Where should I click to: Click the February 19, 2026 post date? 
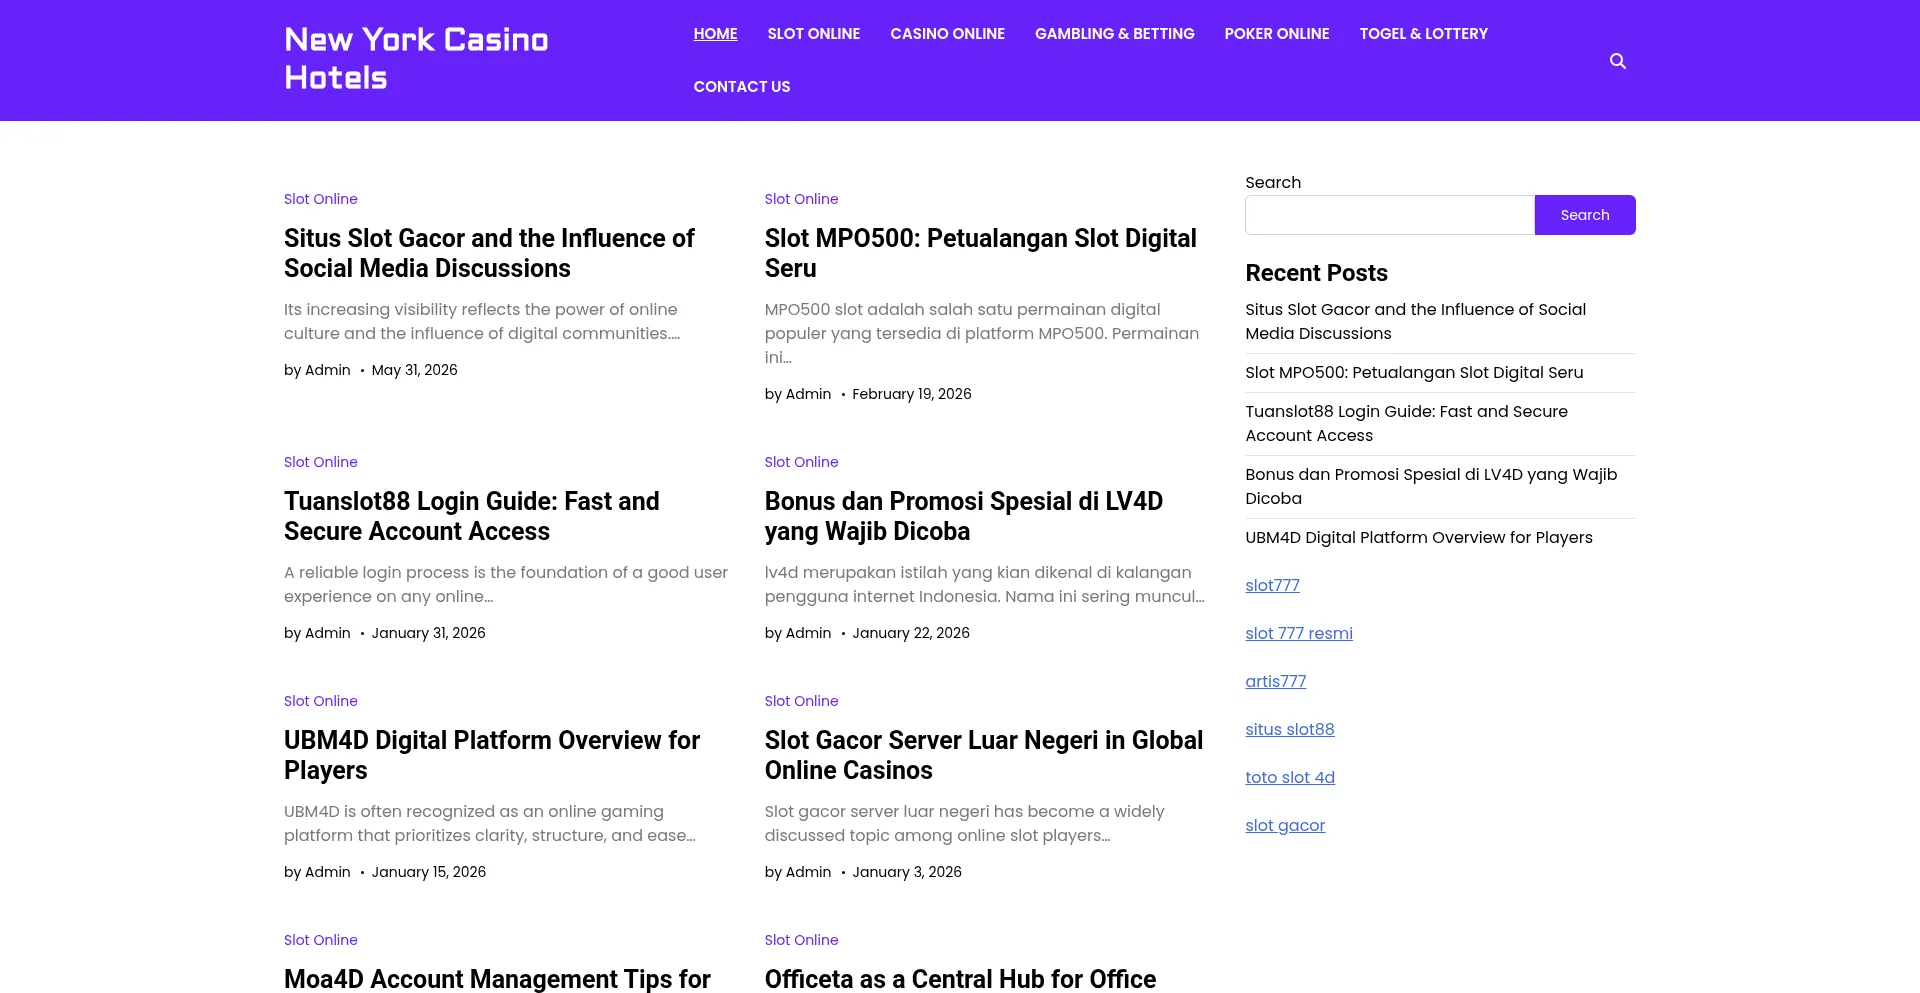(912, 394)
